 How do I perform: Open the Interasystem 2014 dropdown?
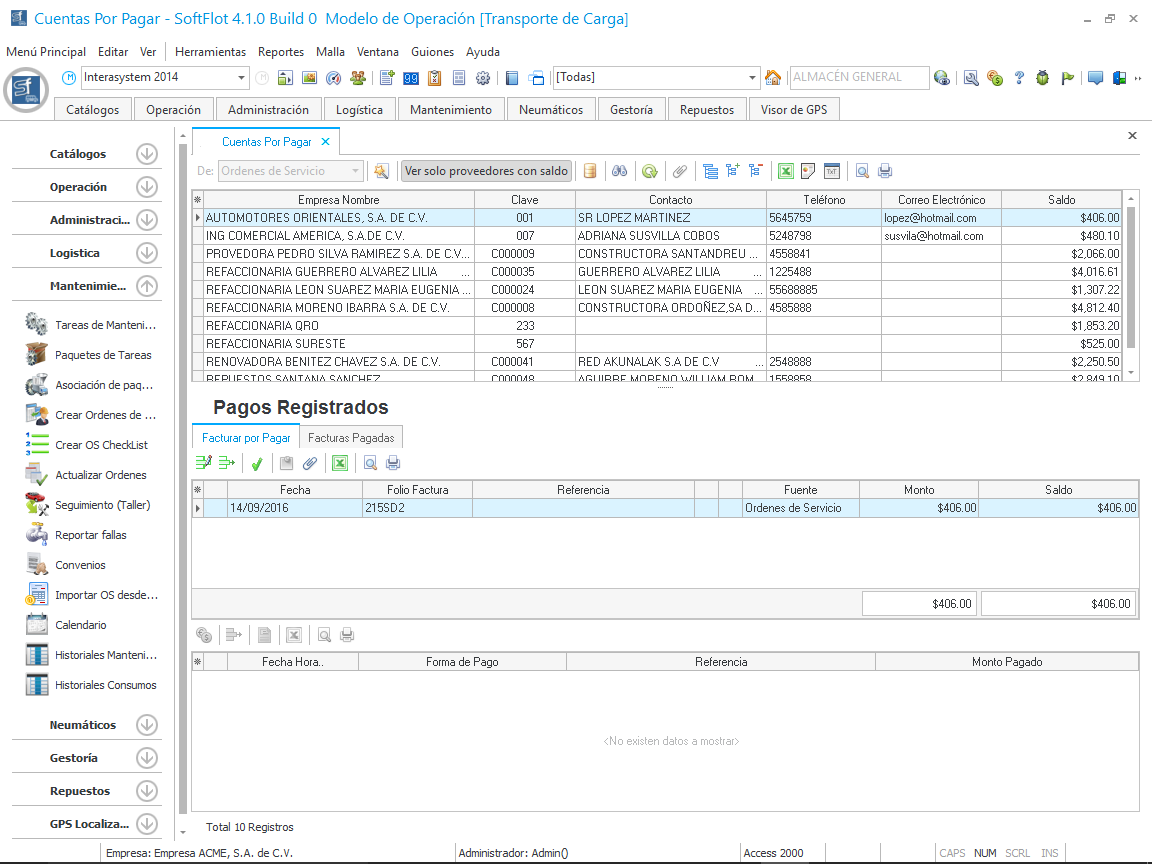[x=242, y=78]
